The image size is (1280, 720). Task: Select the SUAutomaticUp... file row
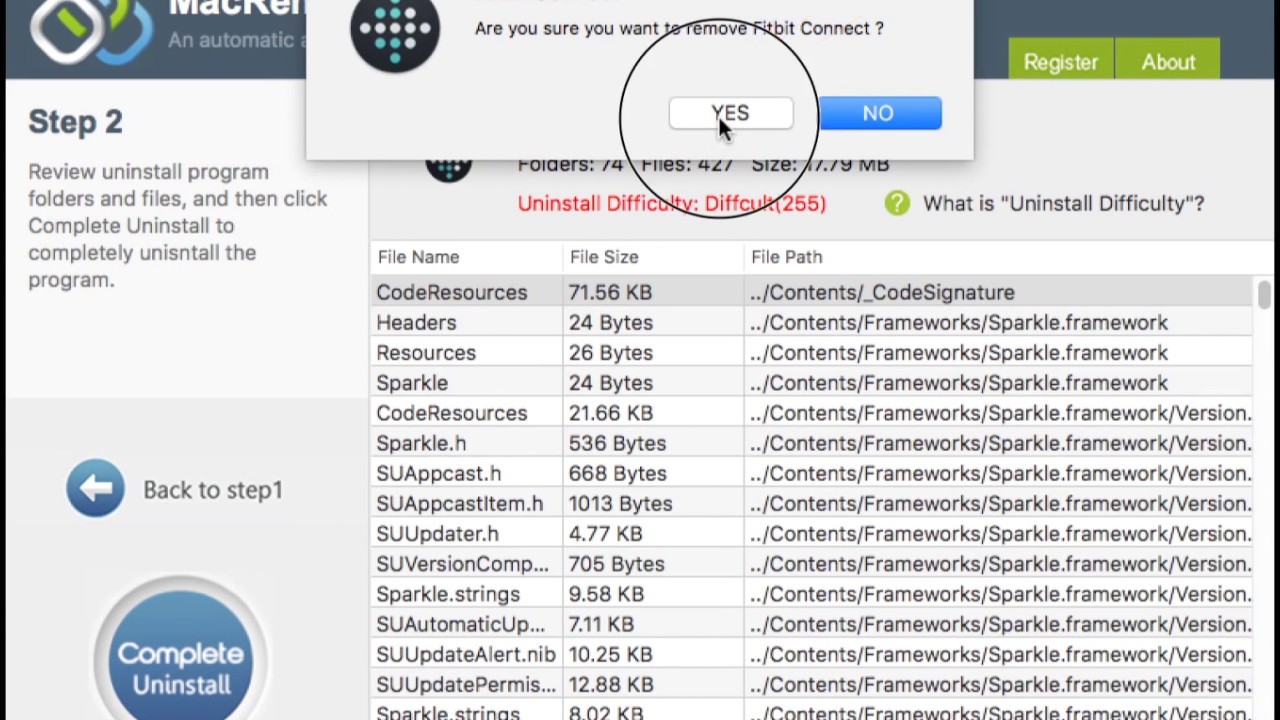pyautogui.click(x=812, y=624)
